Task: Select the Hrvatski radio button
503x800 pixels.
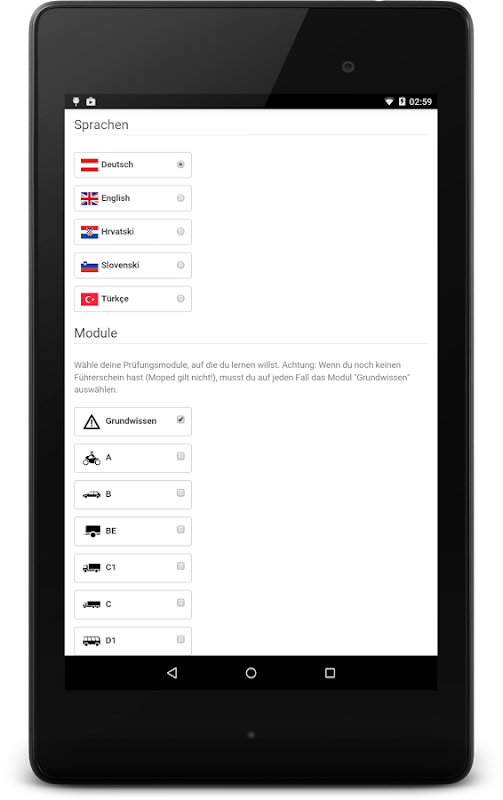Action: 181,232
